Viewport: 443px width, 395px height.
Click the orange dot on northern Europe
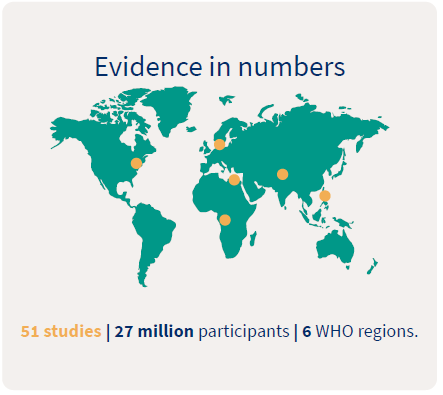coord(219,145)
